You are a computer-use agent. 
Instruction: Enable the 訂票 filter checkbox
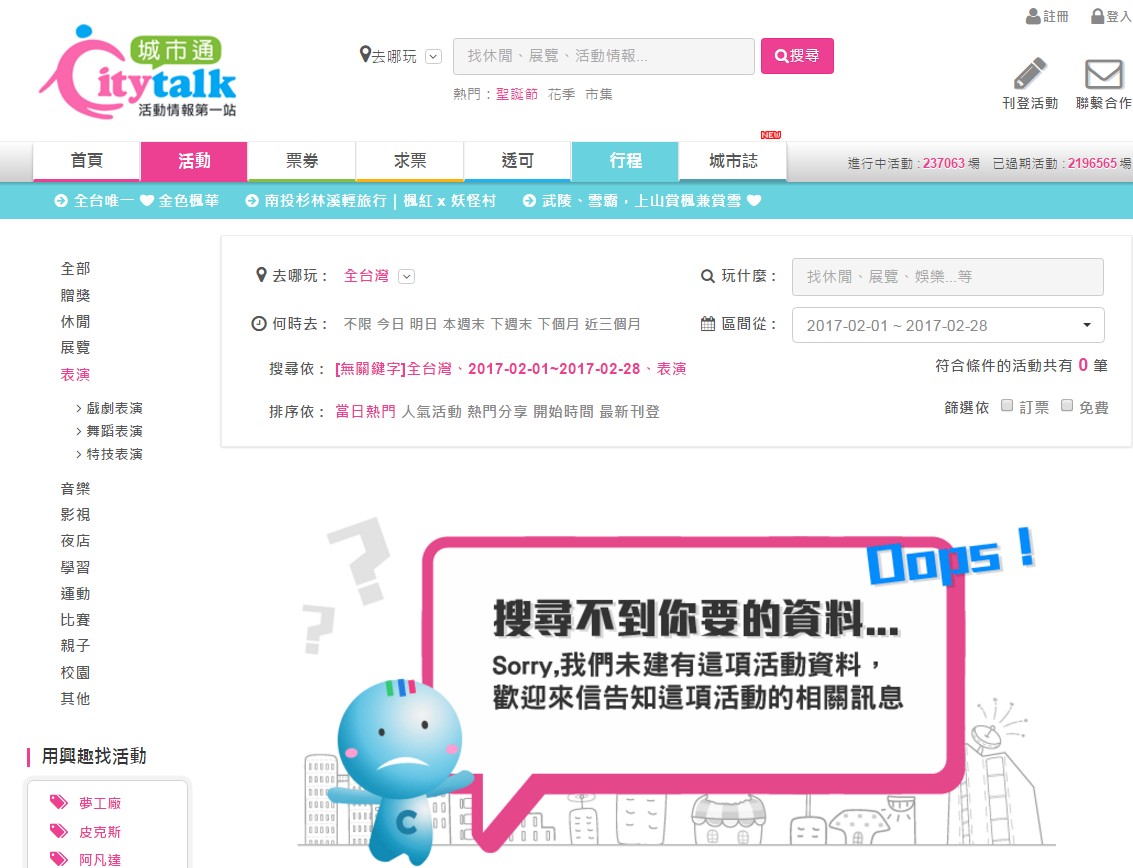pos(1008,406)
